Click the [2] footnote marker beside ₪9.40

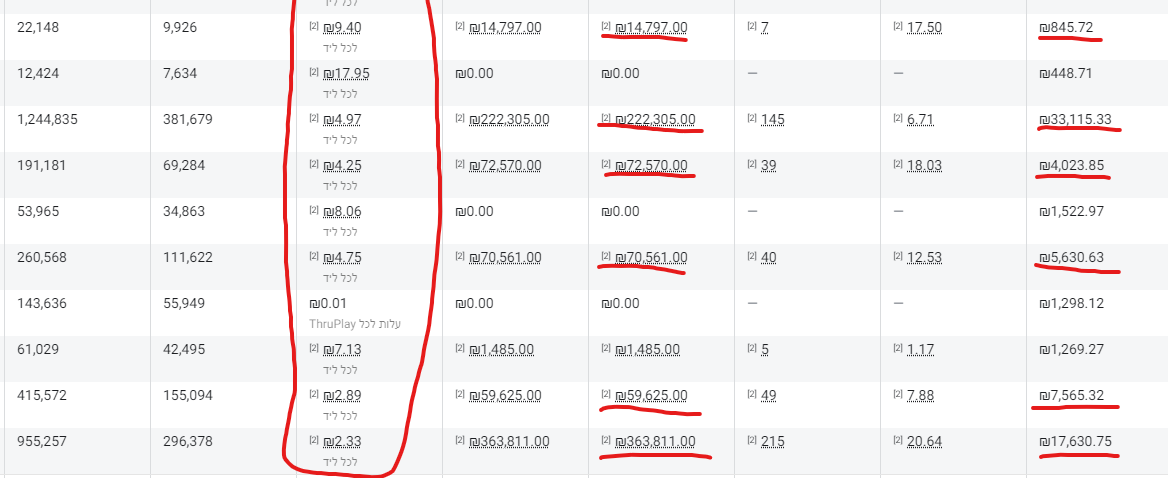[x=314, y=27]
